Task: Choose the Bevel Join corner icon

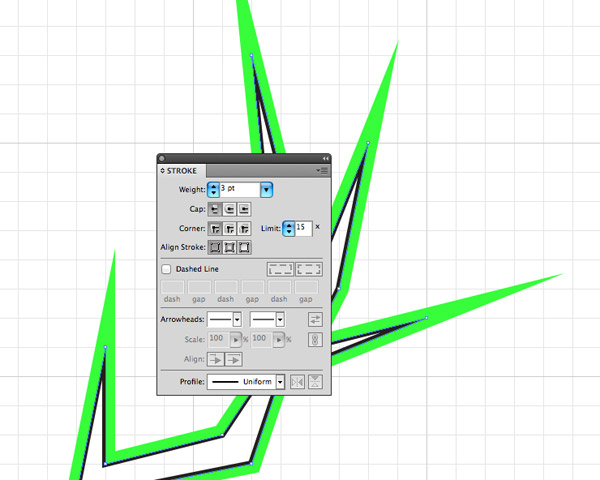Action: tap(244, 229)
